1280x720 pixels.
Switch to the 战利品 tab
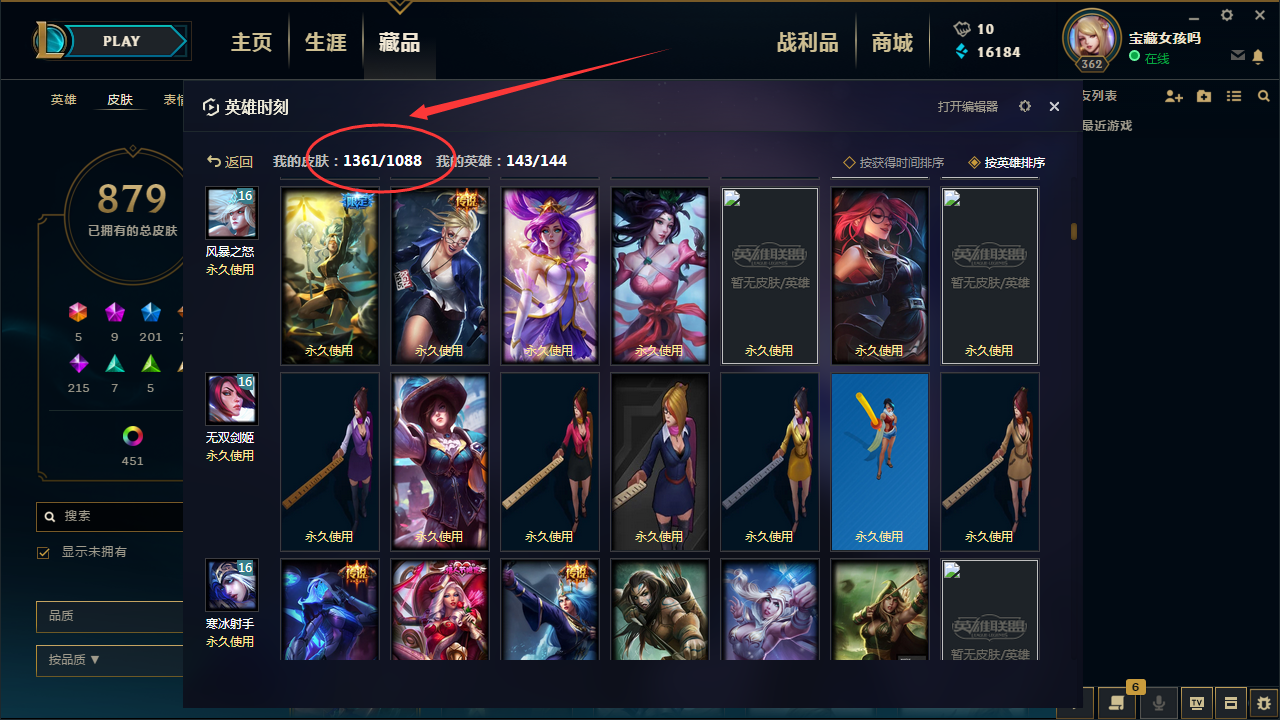(807, 42)
